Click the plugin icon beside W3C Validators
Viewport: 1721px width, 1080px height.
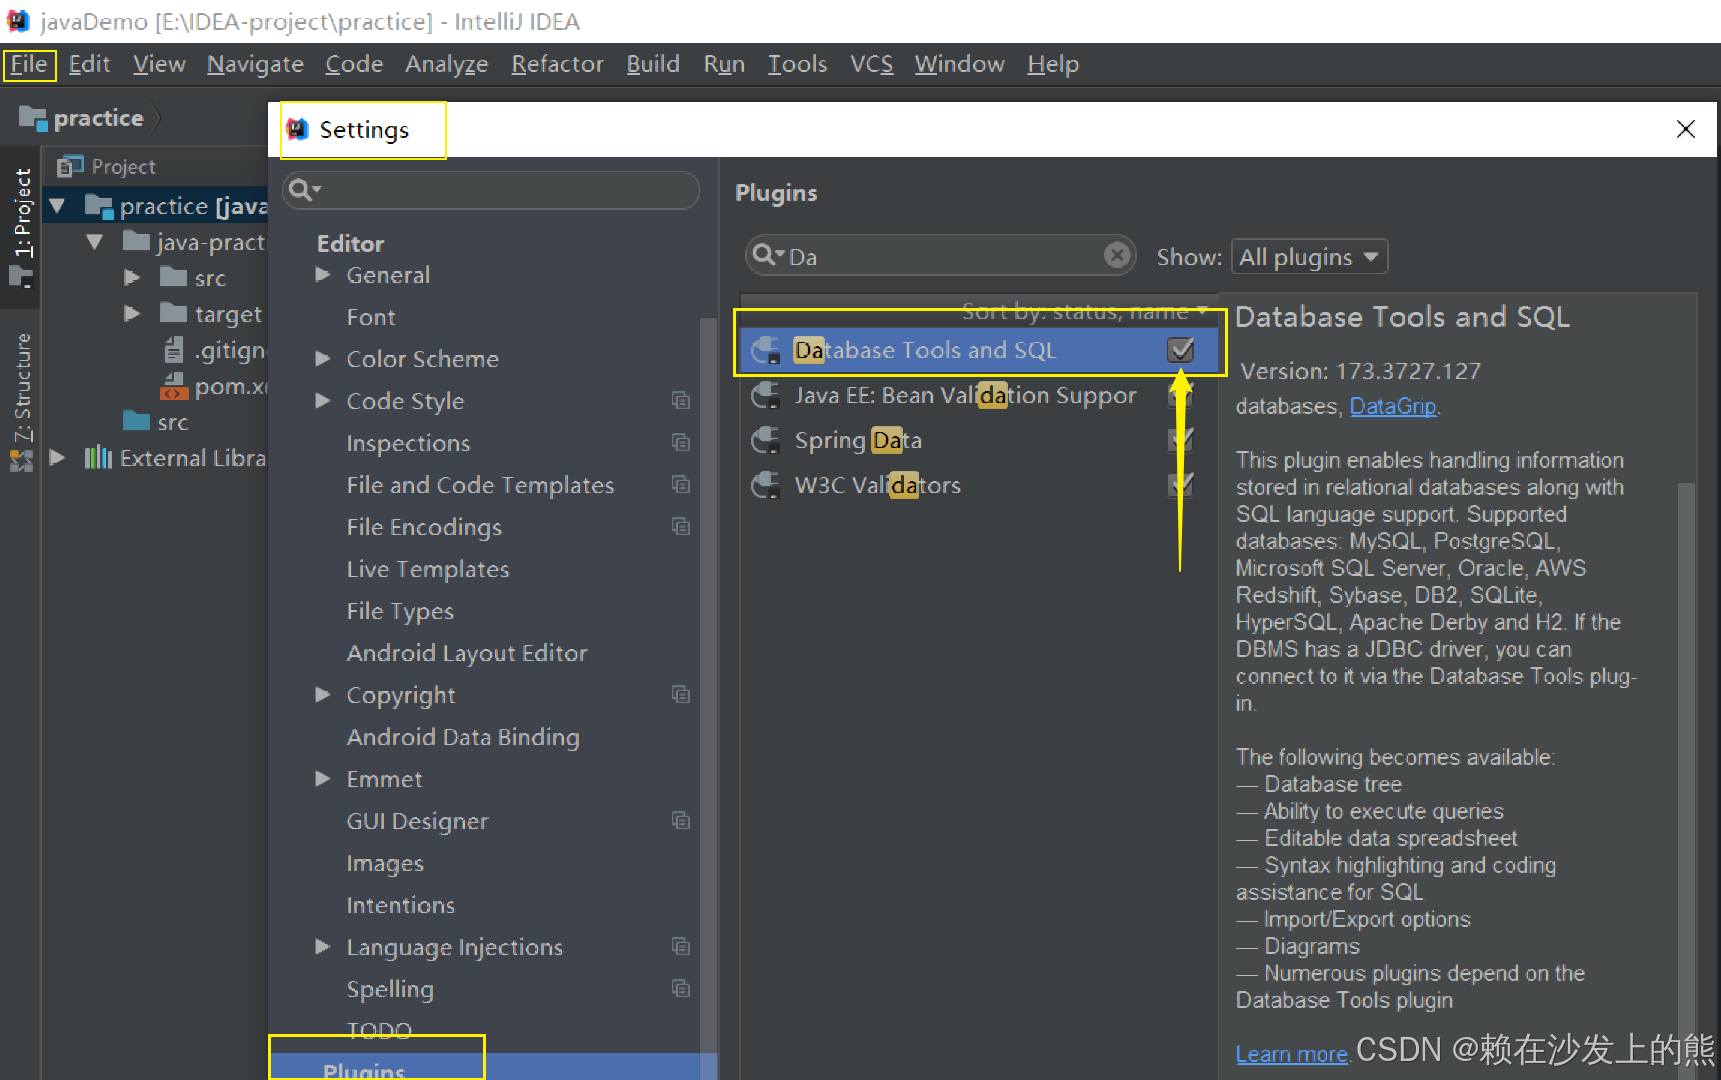click(x=767, y=485)
